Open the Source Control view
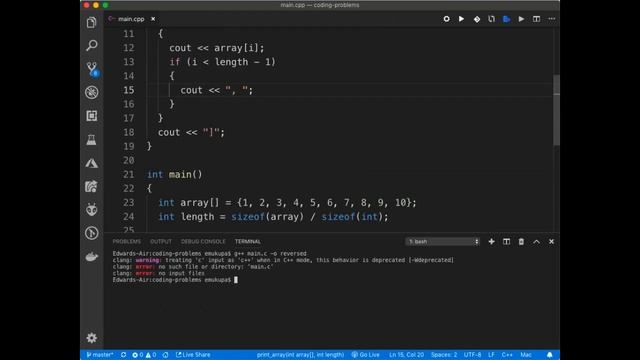Viewport: 640px width, 360px height. 91,69
